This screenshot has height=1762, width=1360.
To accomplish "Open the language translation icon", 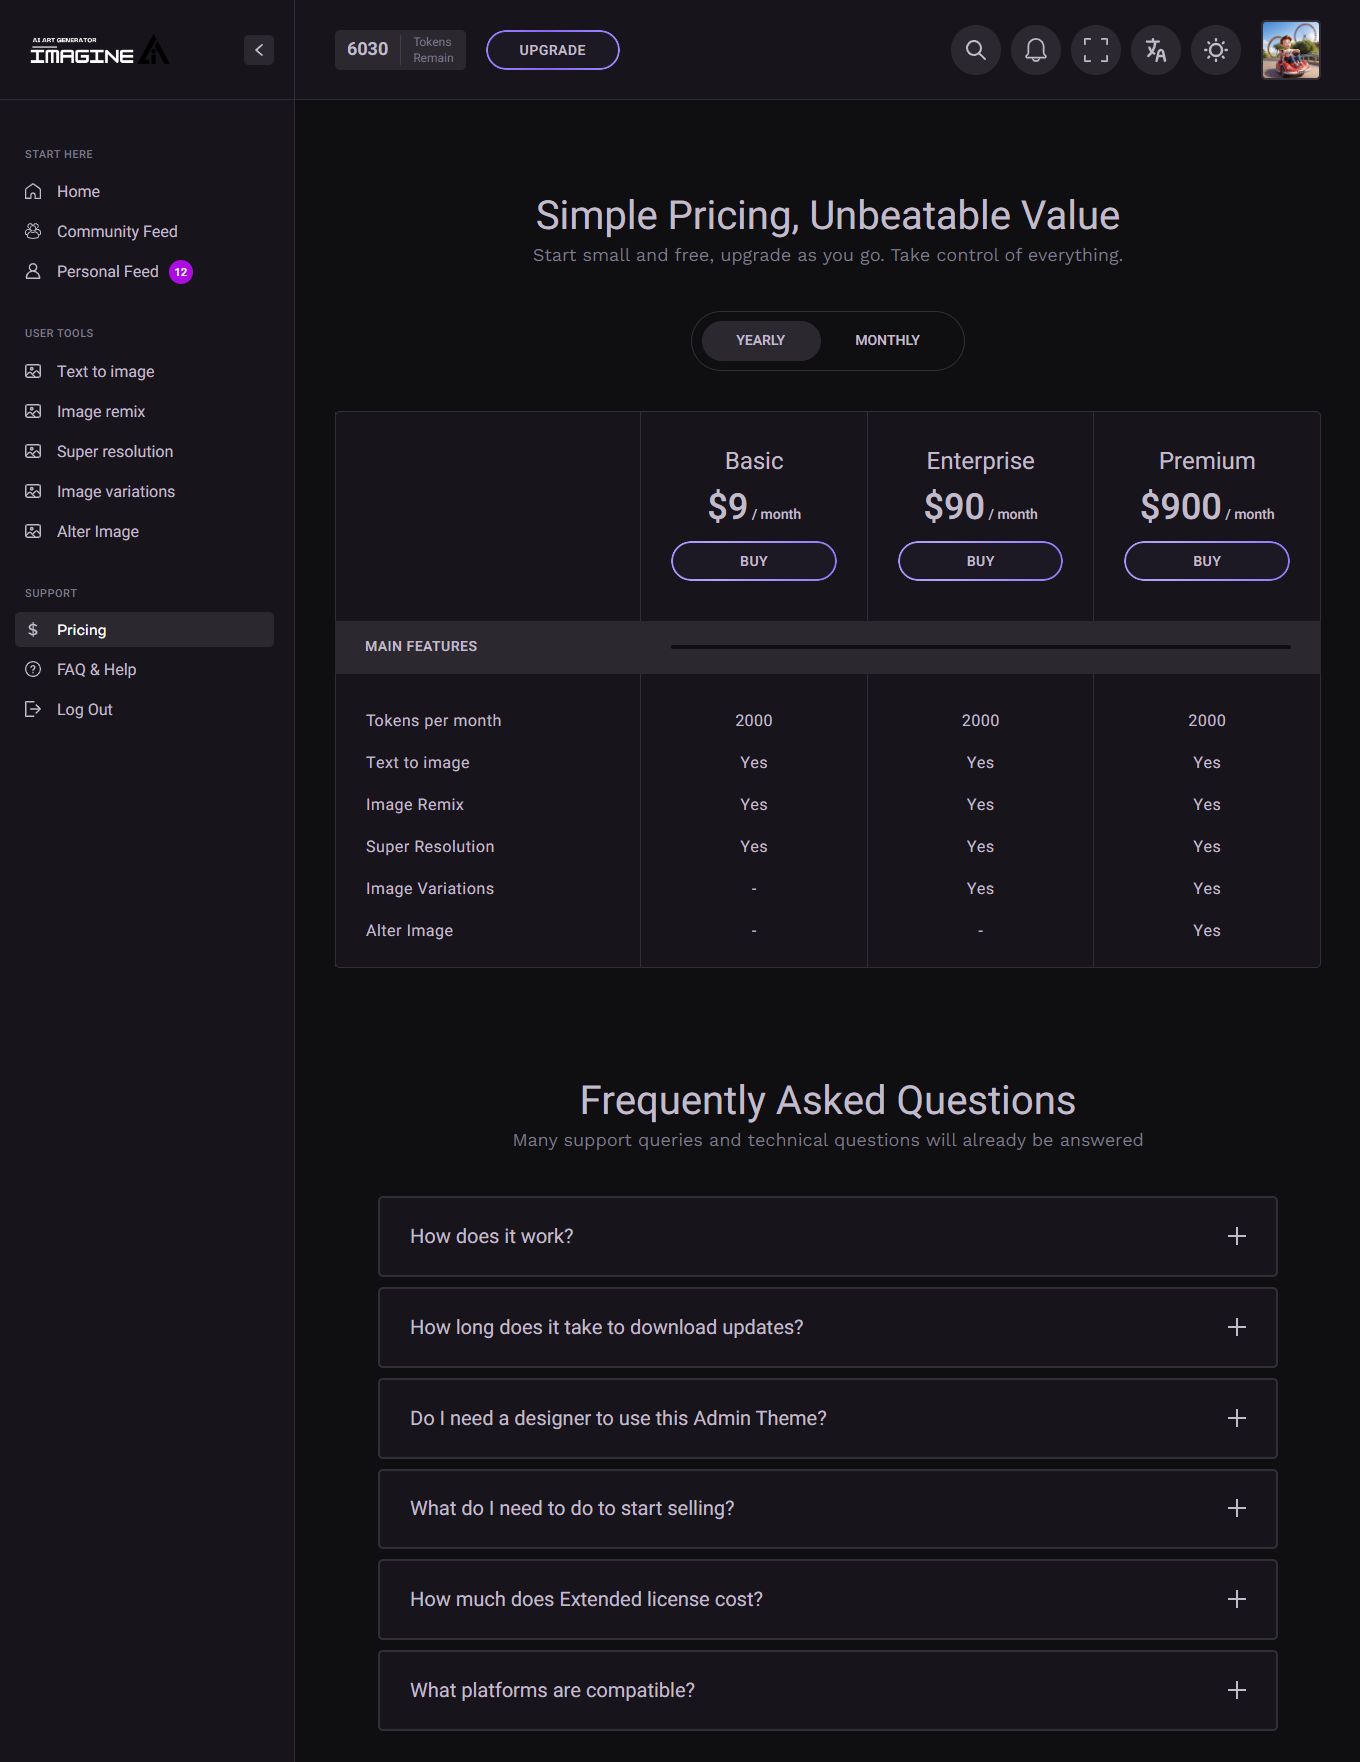I will (1155, 50).
